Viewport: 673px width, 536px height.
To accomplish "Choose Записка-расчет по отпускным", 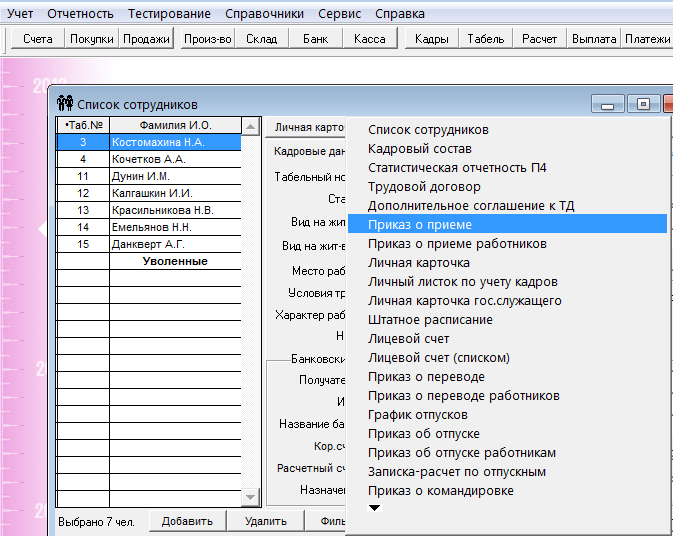I will point(507,472).
